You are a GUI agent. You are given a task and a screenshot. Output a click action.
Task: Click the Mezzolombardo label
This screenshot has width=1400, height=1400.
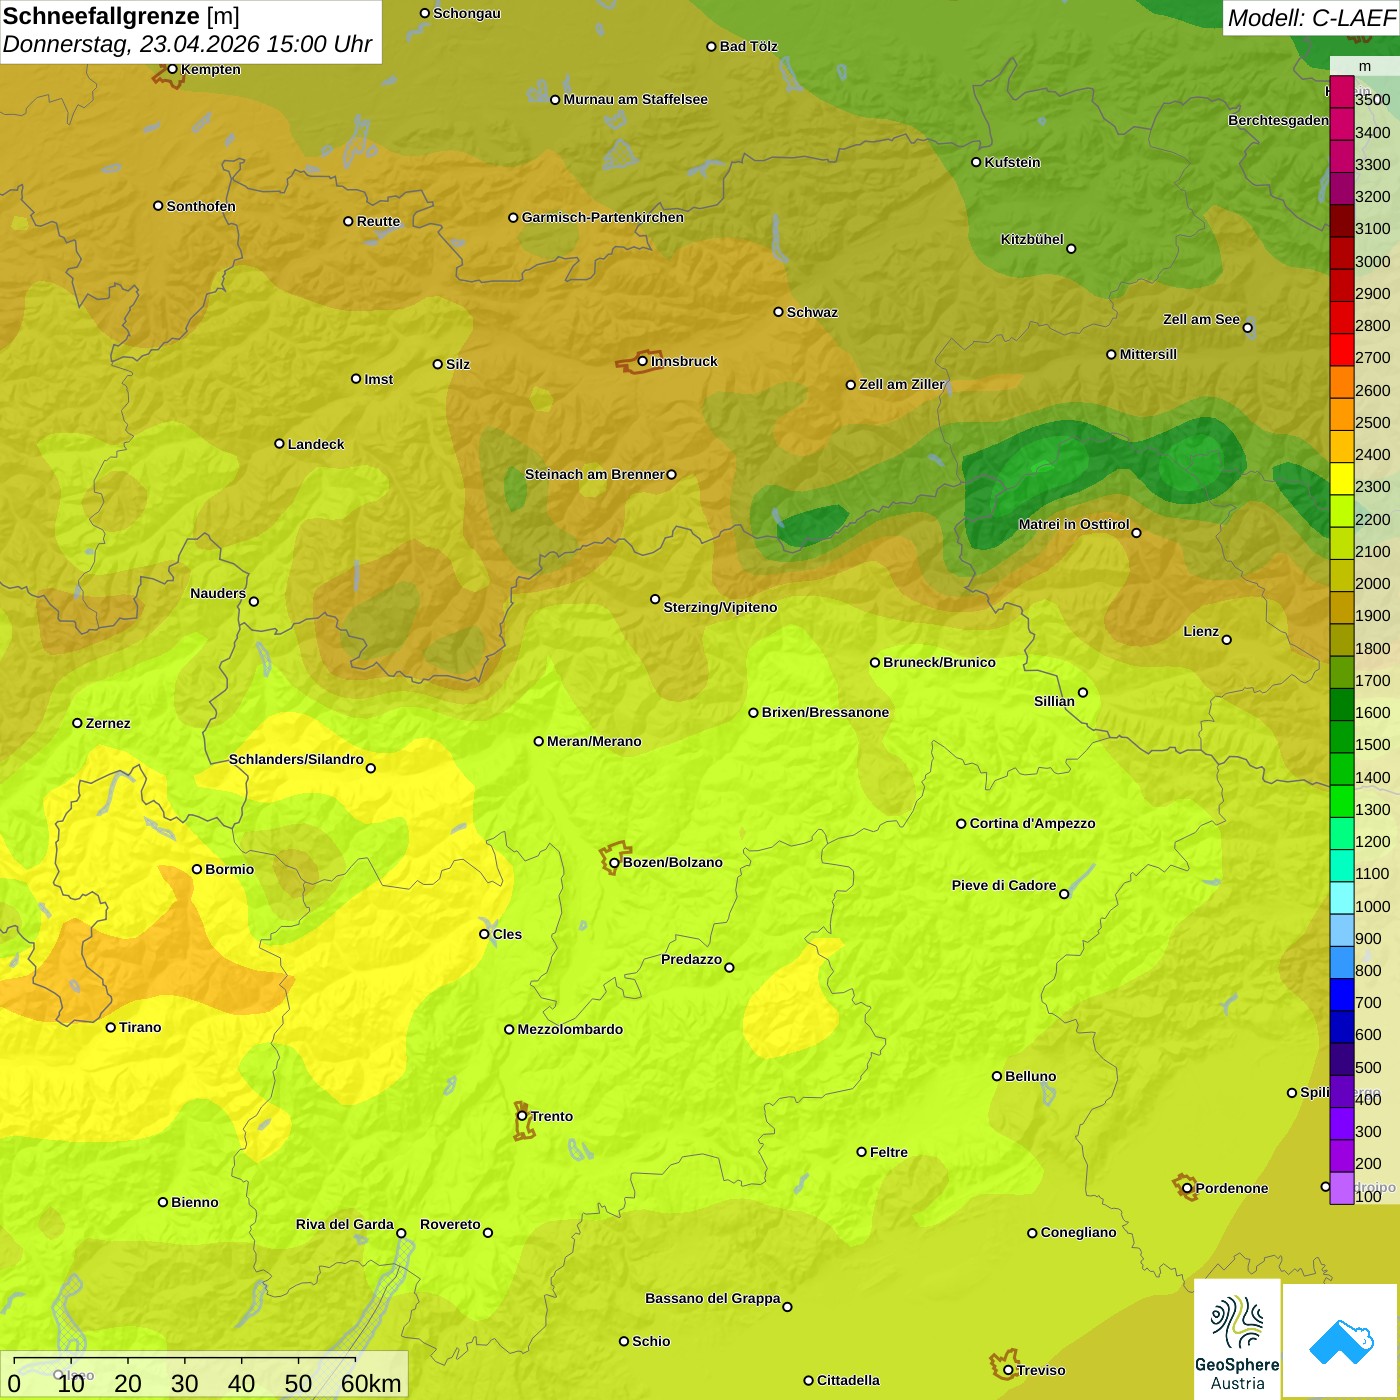coord(570,1029)
